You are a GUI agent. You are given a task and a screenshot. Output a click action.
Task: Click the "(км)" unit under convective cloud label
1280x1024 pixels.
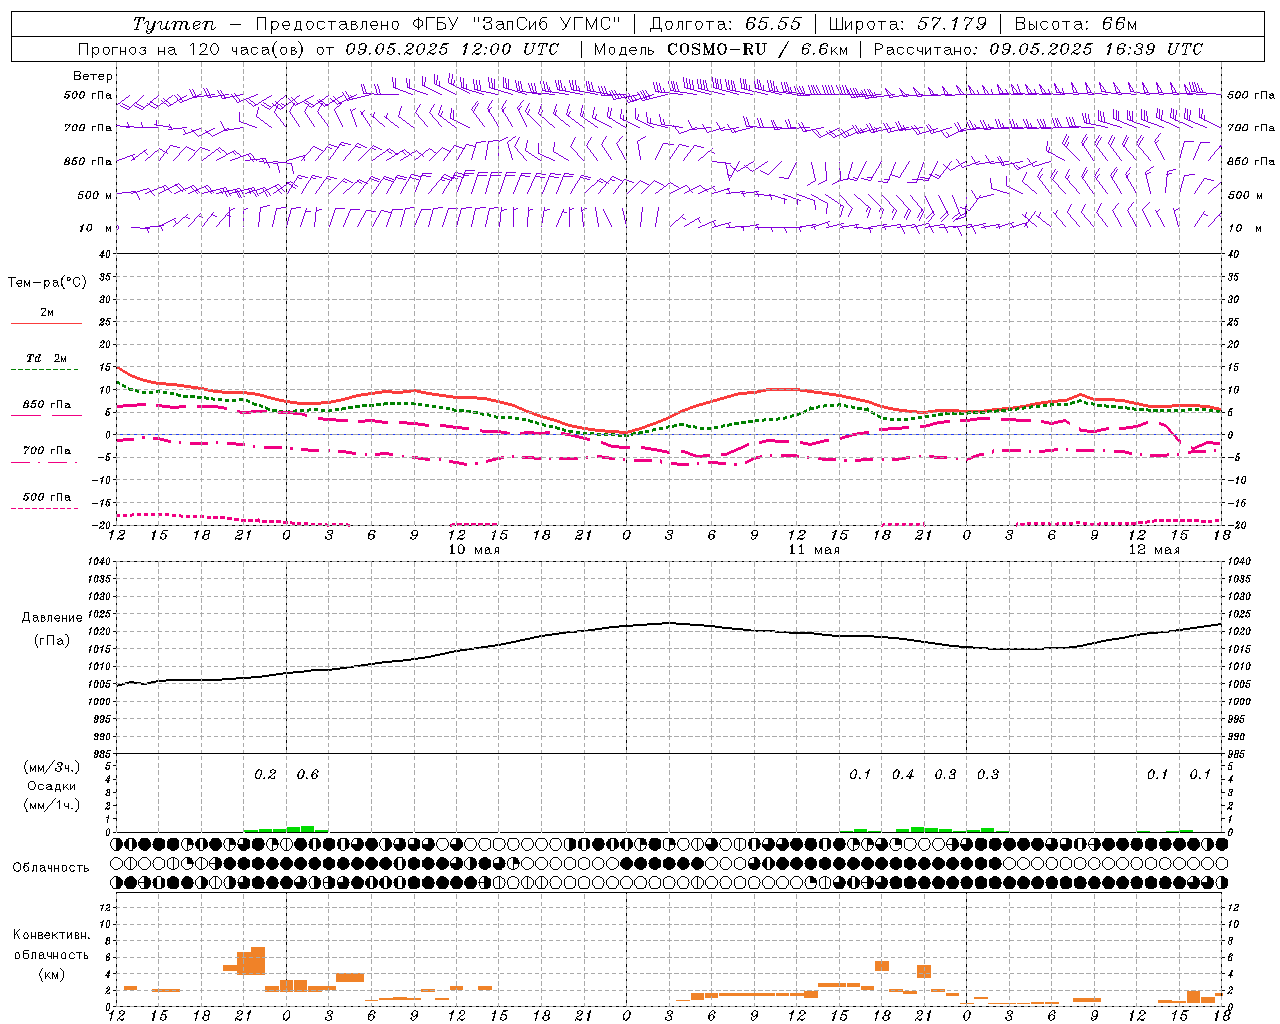(52, 974)
